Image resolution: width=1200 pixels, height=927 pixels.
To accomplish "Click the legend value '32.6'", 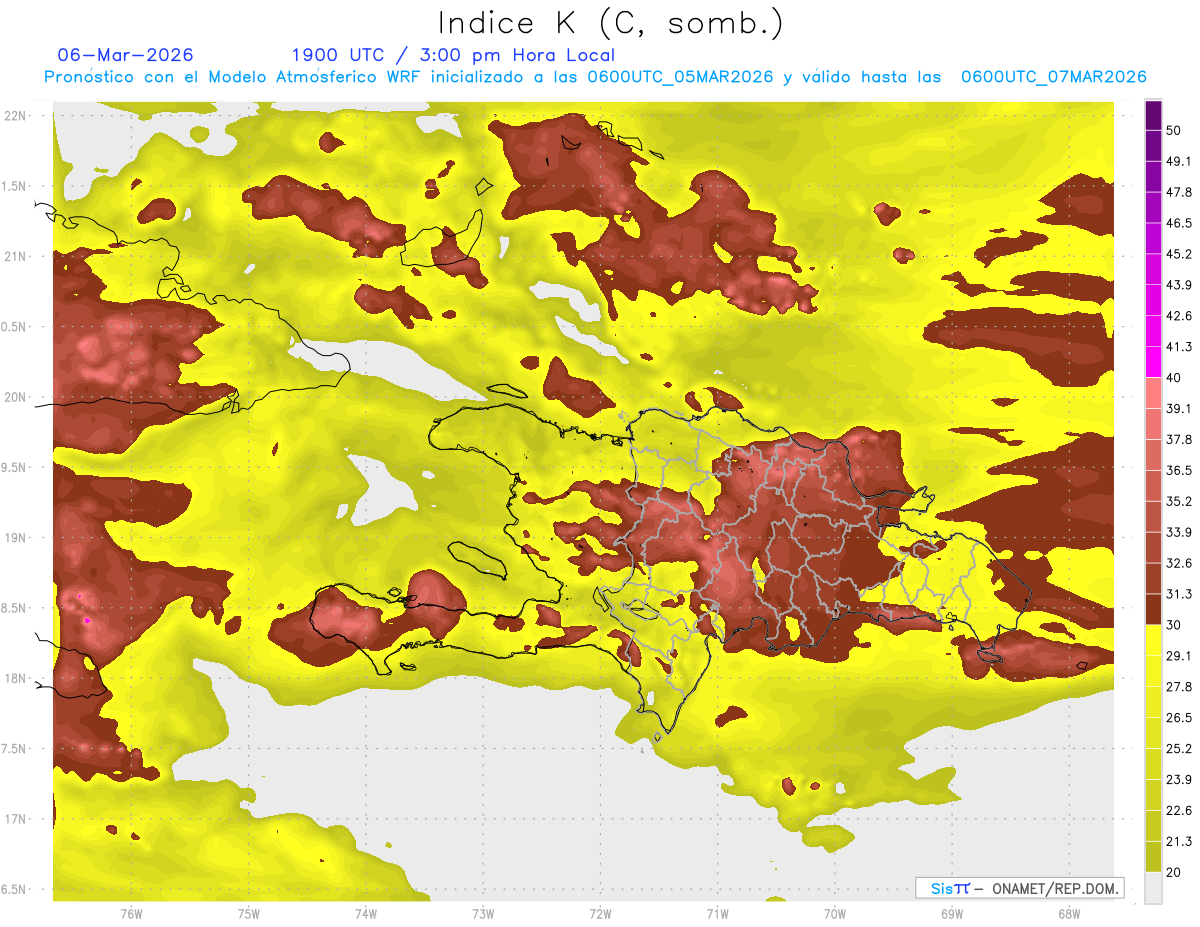I will coord(1178,563).
